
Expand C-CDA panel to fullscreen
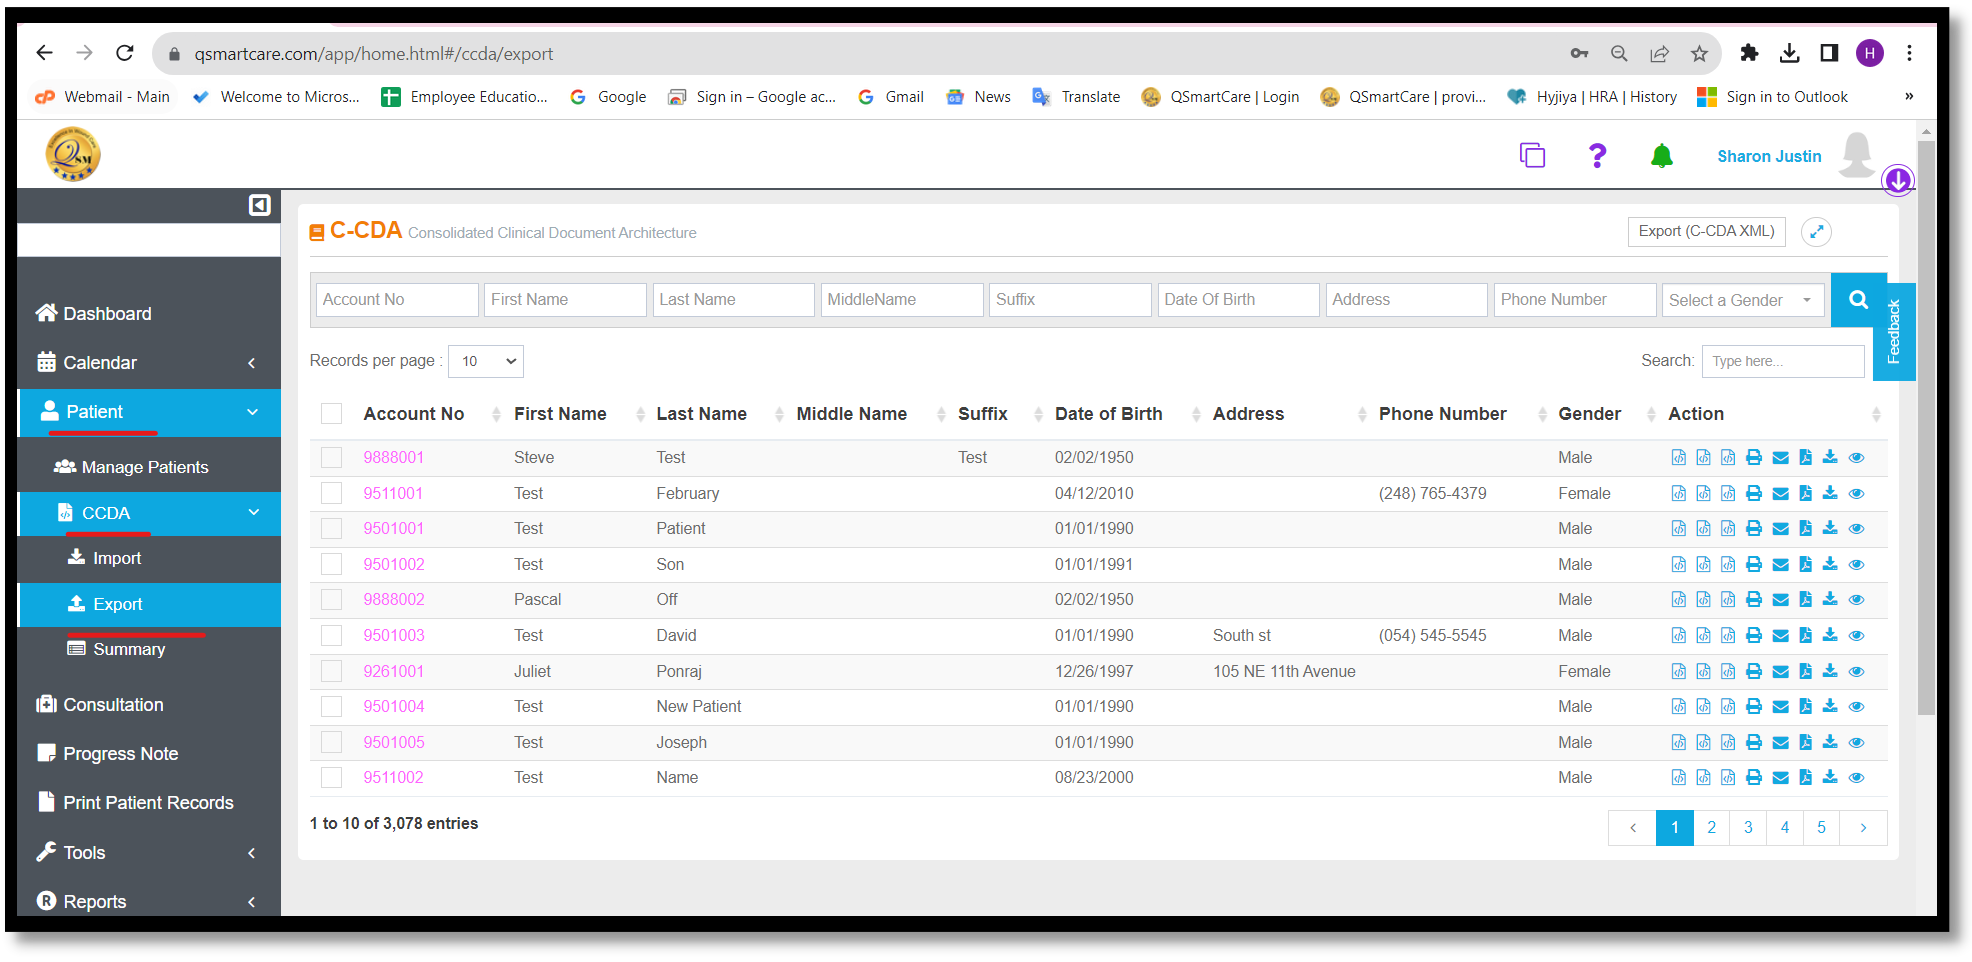(x=1816, y=232)
